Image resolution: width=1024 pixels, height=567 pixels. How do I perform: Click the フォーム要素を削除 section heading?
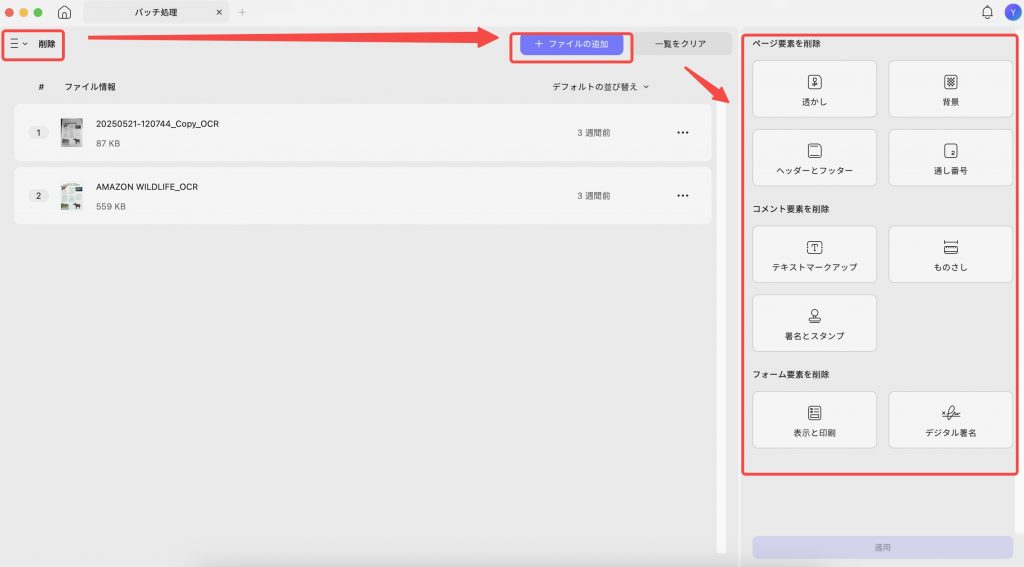click(791, 374)
